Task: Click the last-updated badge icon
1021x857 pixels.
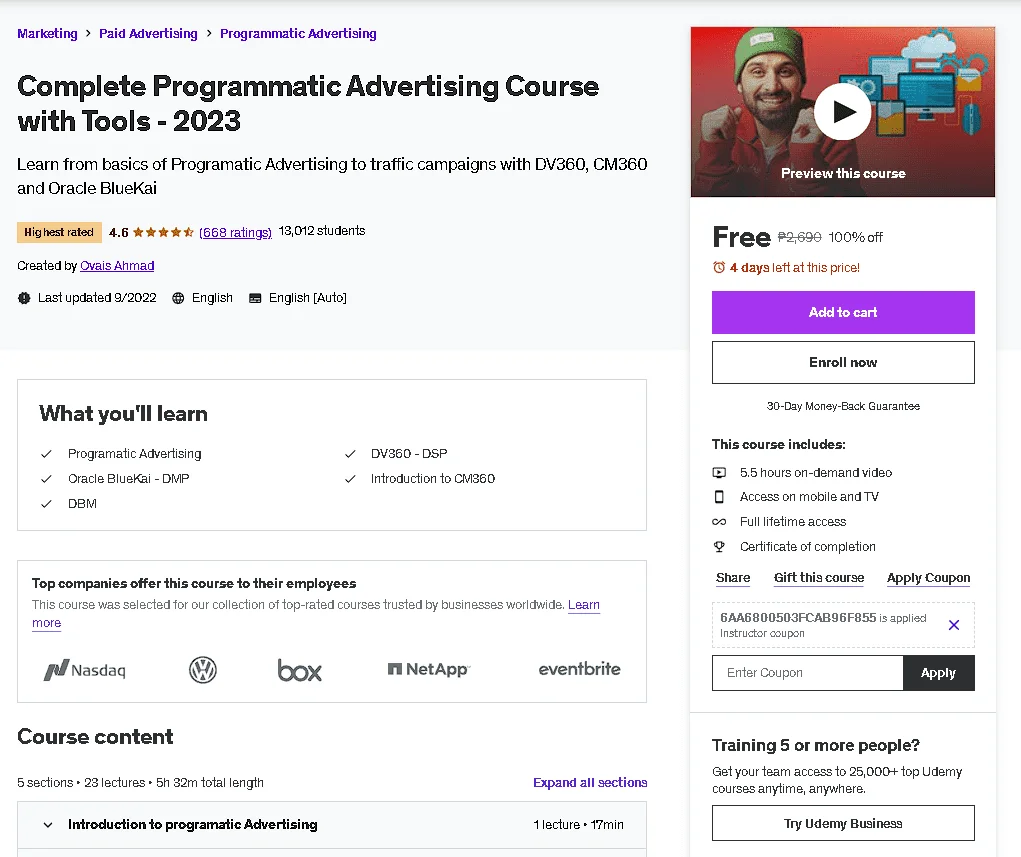Action: pos(24,298)
